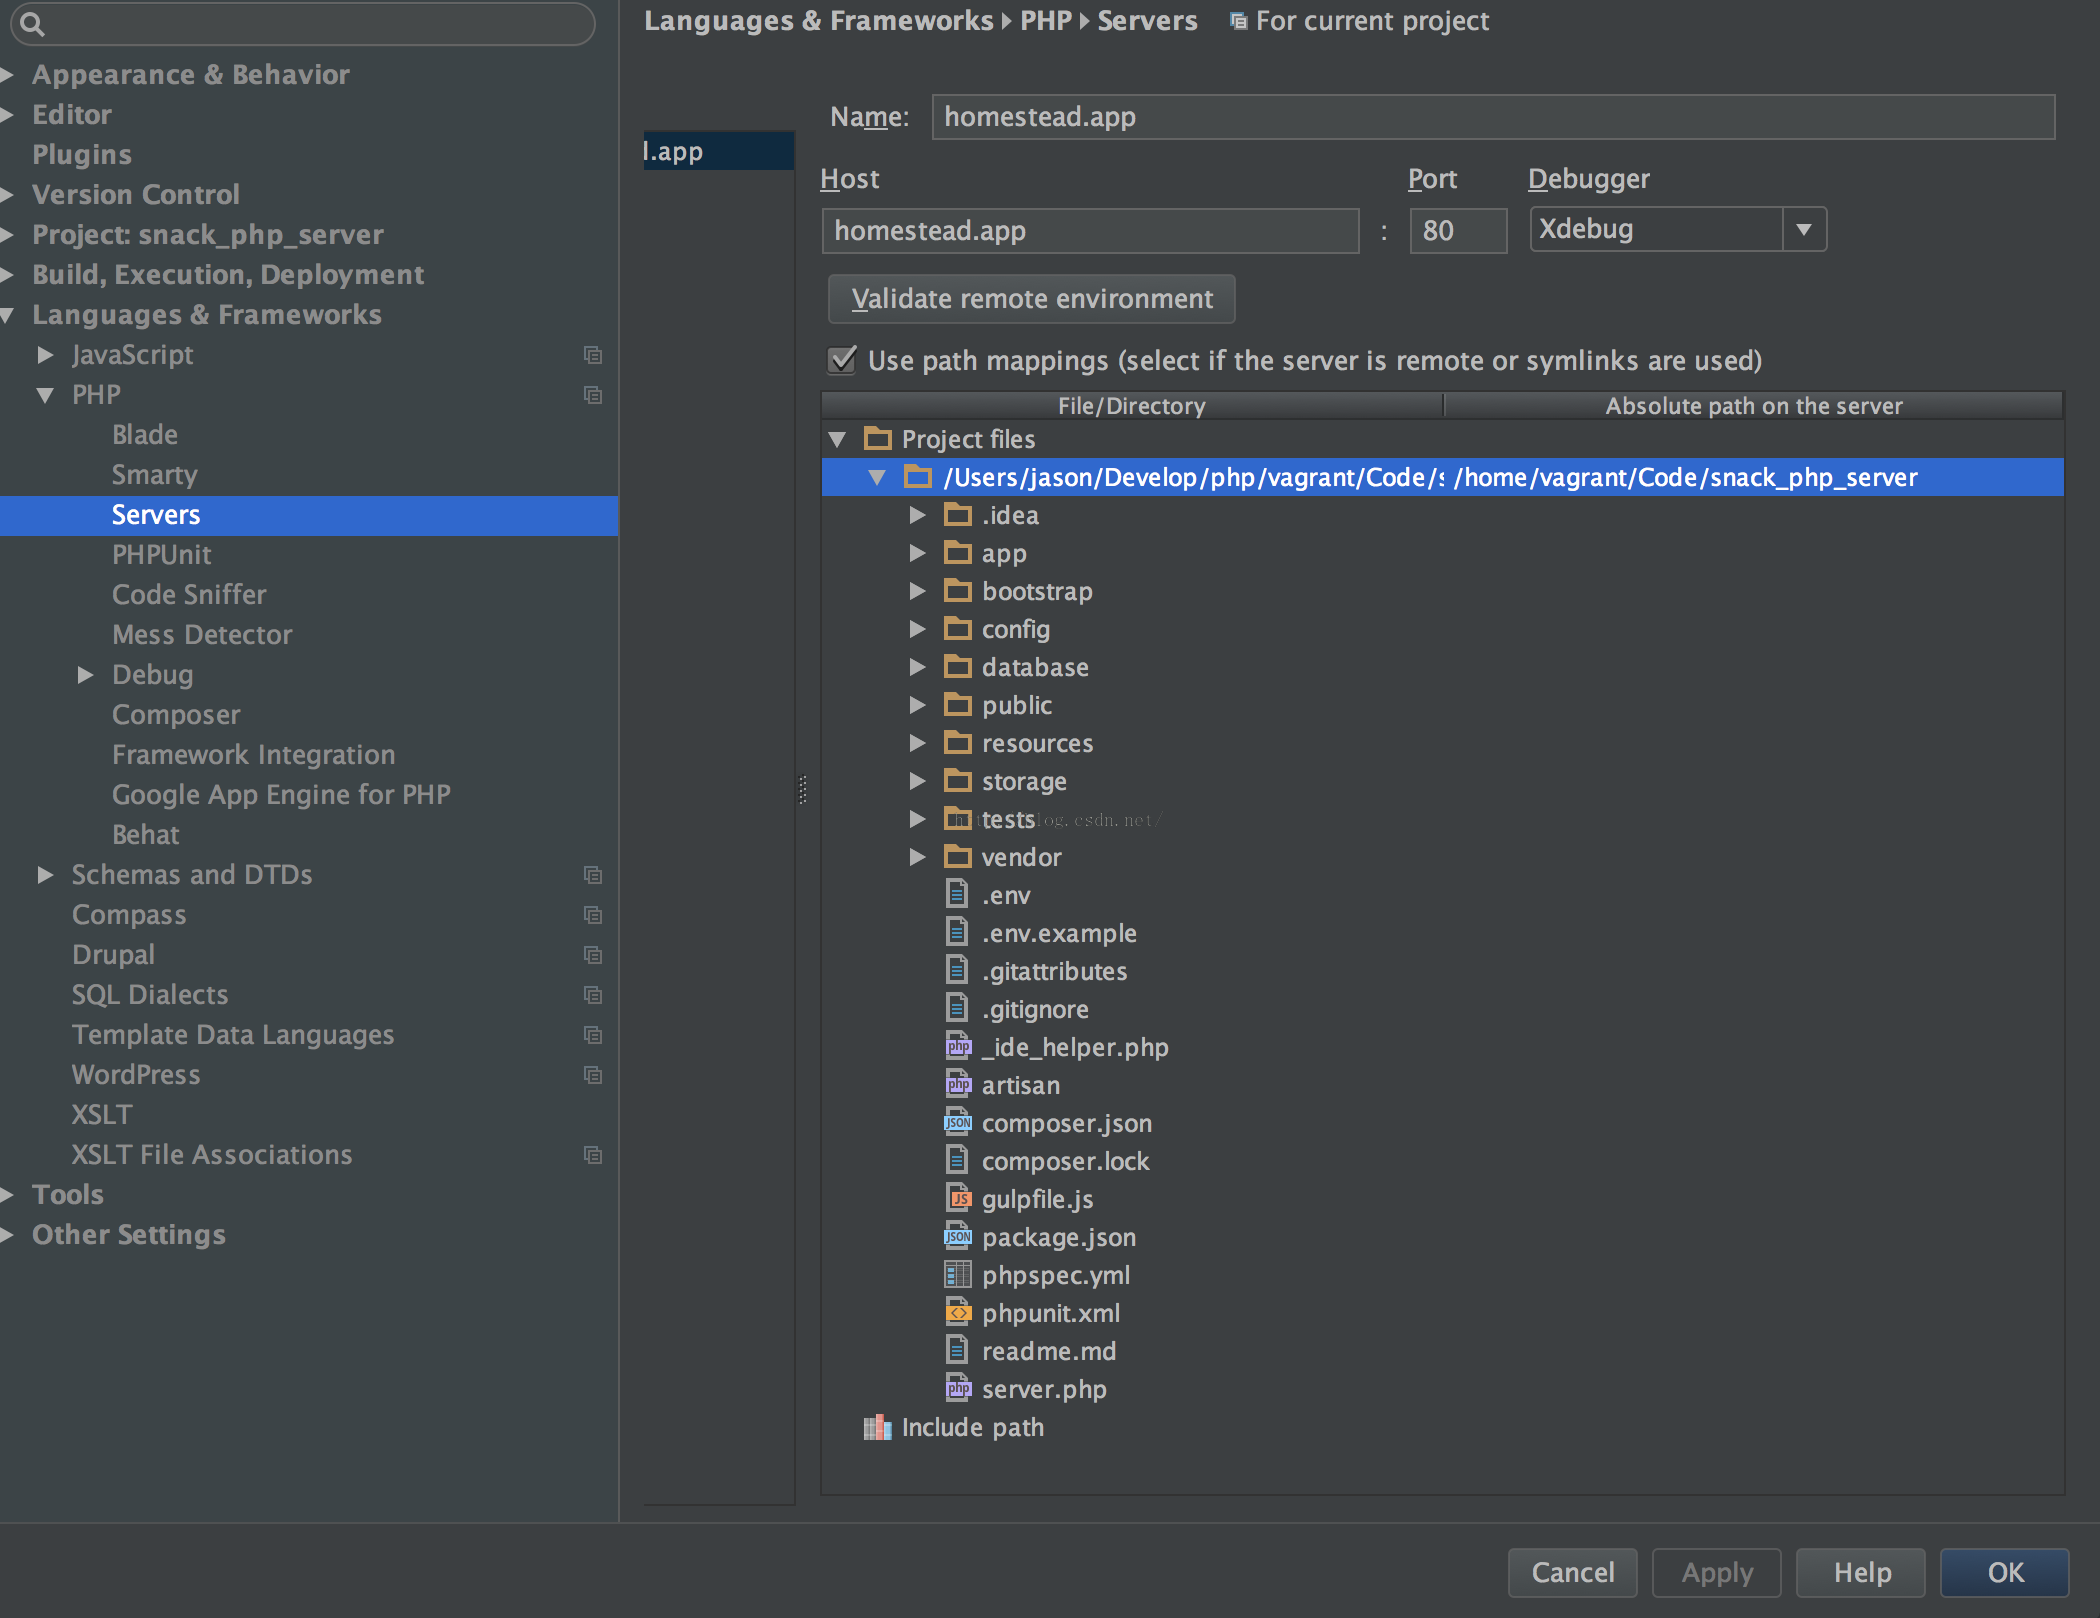The width and height of the screenshot is (2100, 1618).
Task: Click project-level icon next to WordPress
Action: 593,1075
